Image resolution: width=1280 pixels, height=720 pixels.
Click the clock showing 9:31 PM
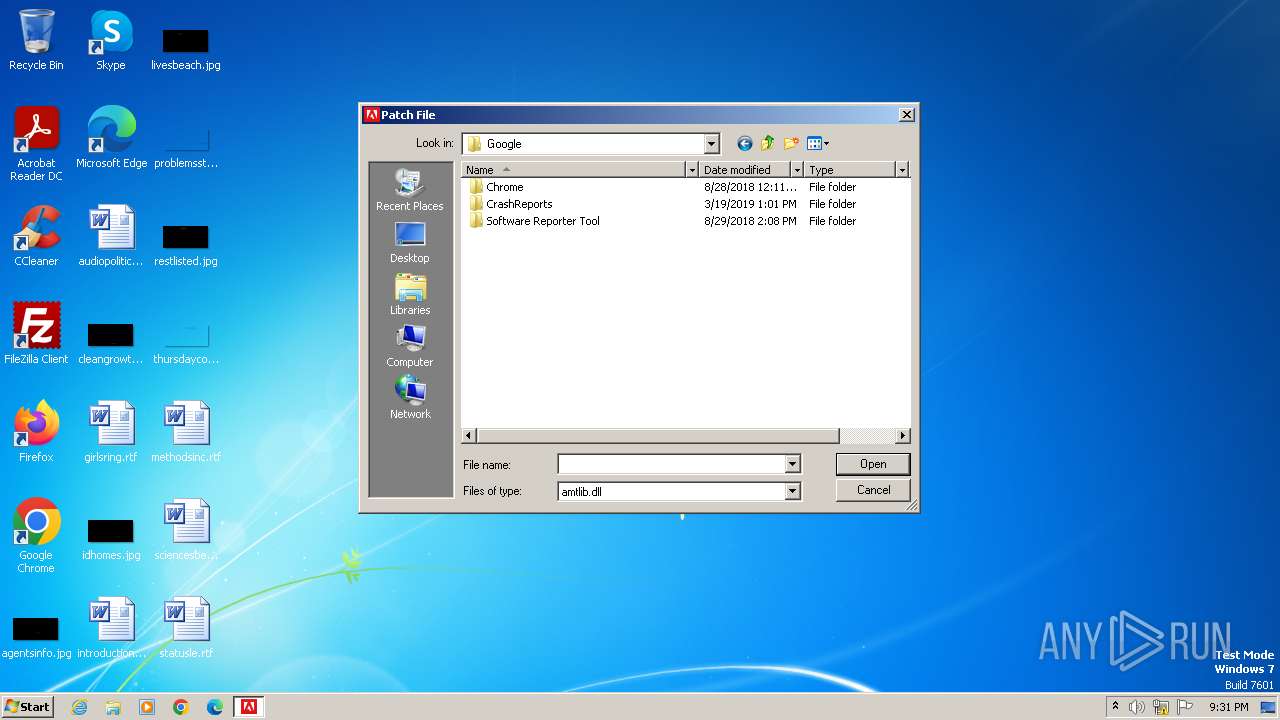[1228, 707]
